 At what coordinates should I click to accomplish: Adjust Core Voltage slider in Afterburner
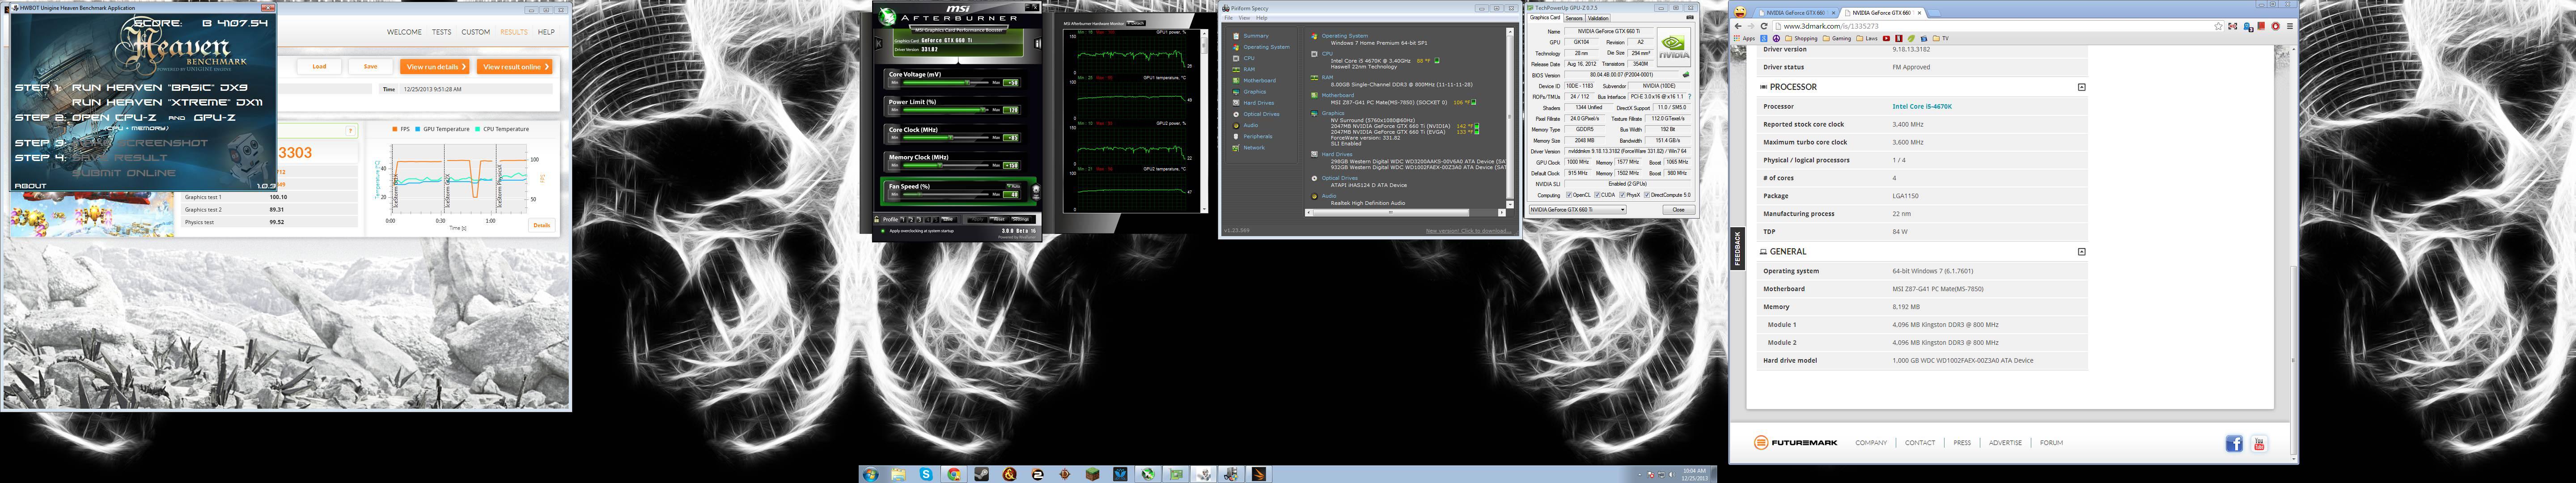click(x=946, y=82)
